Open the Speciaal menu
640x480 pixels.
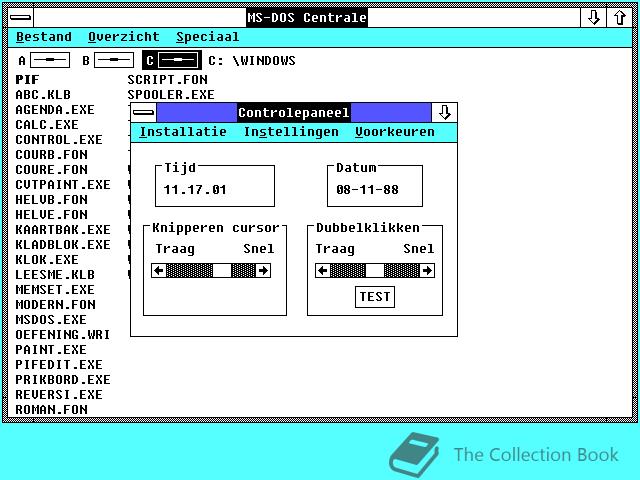pos(208,37)
